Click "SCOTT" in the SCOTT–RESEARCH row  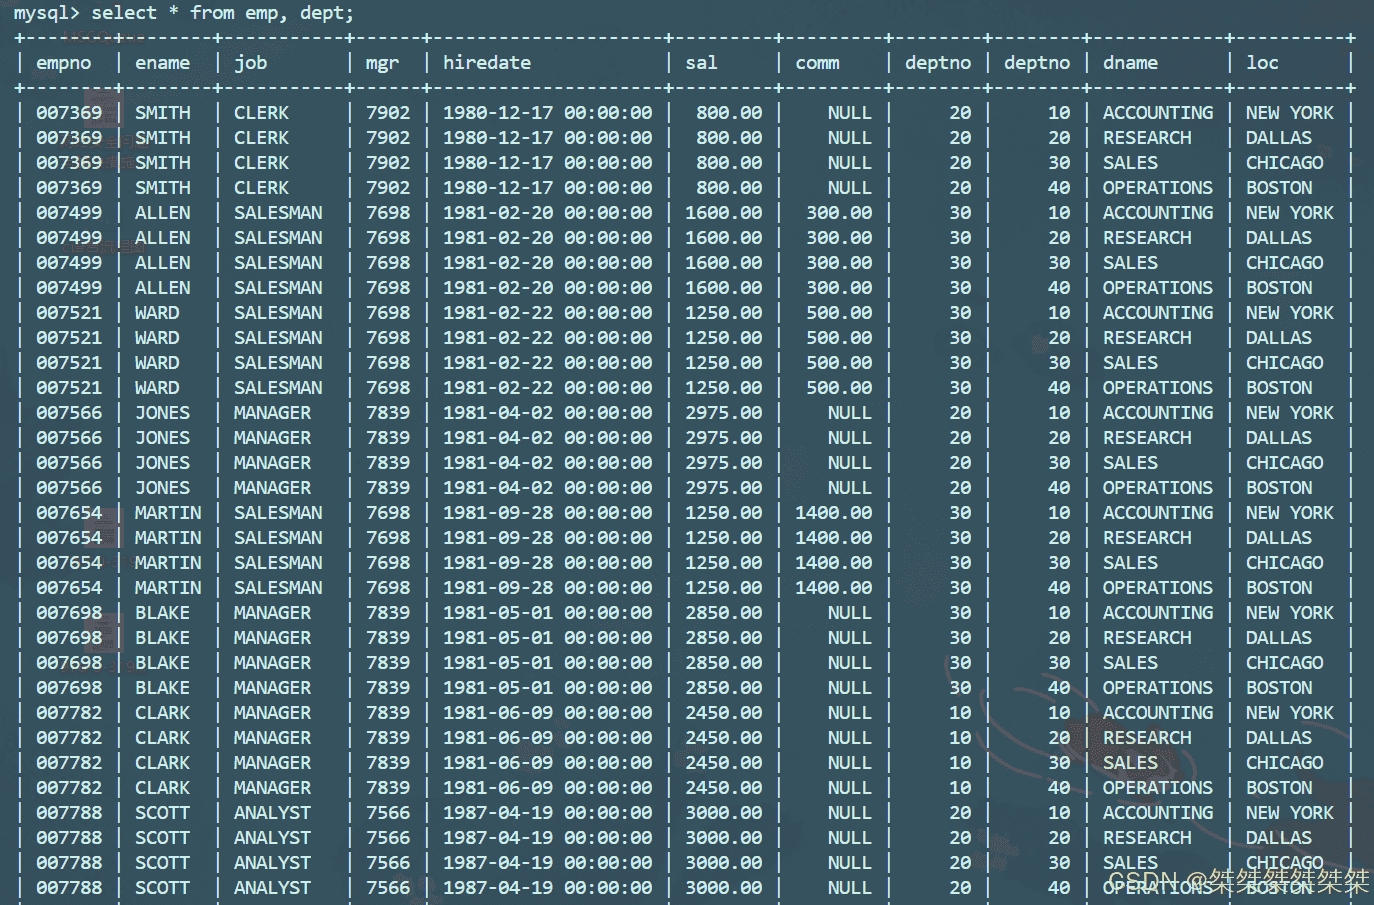(162, 838)
